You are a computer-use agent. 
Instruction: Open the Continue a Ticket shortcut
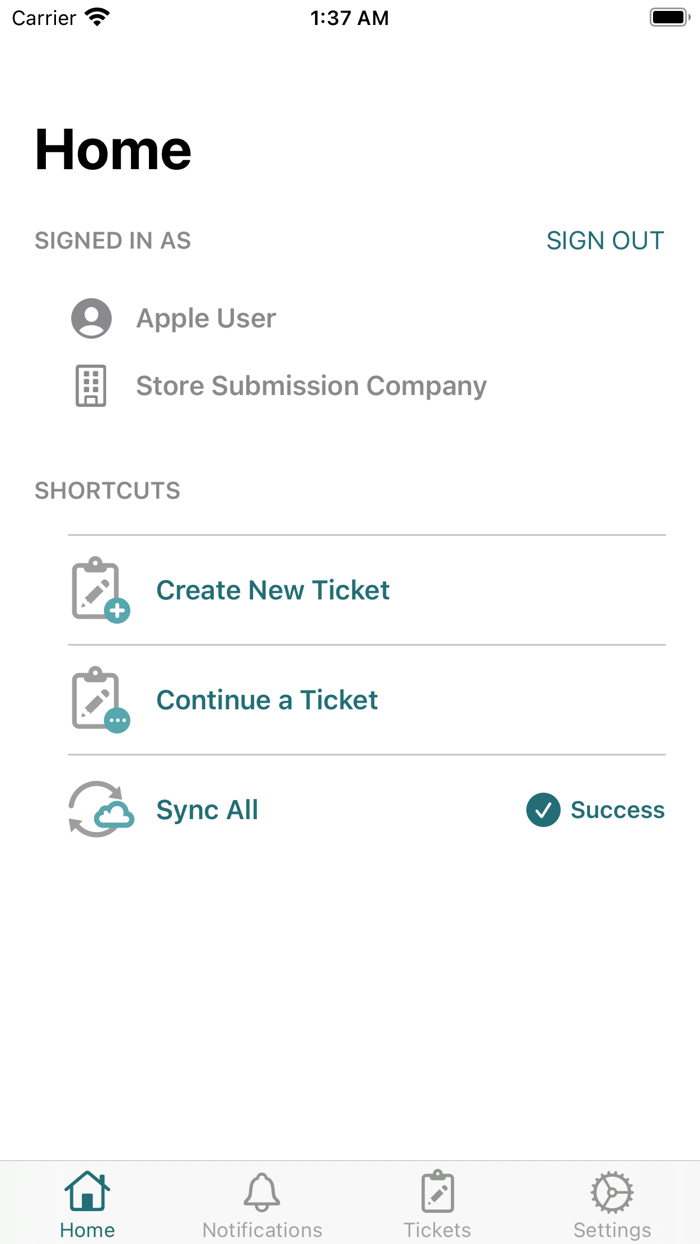tap(267, 700)
